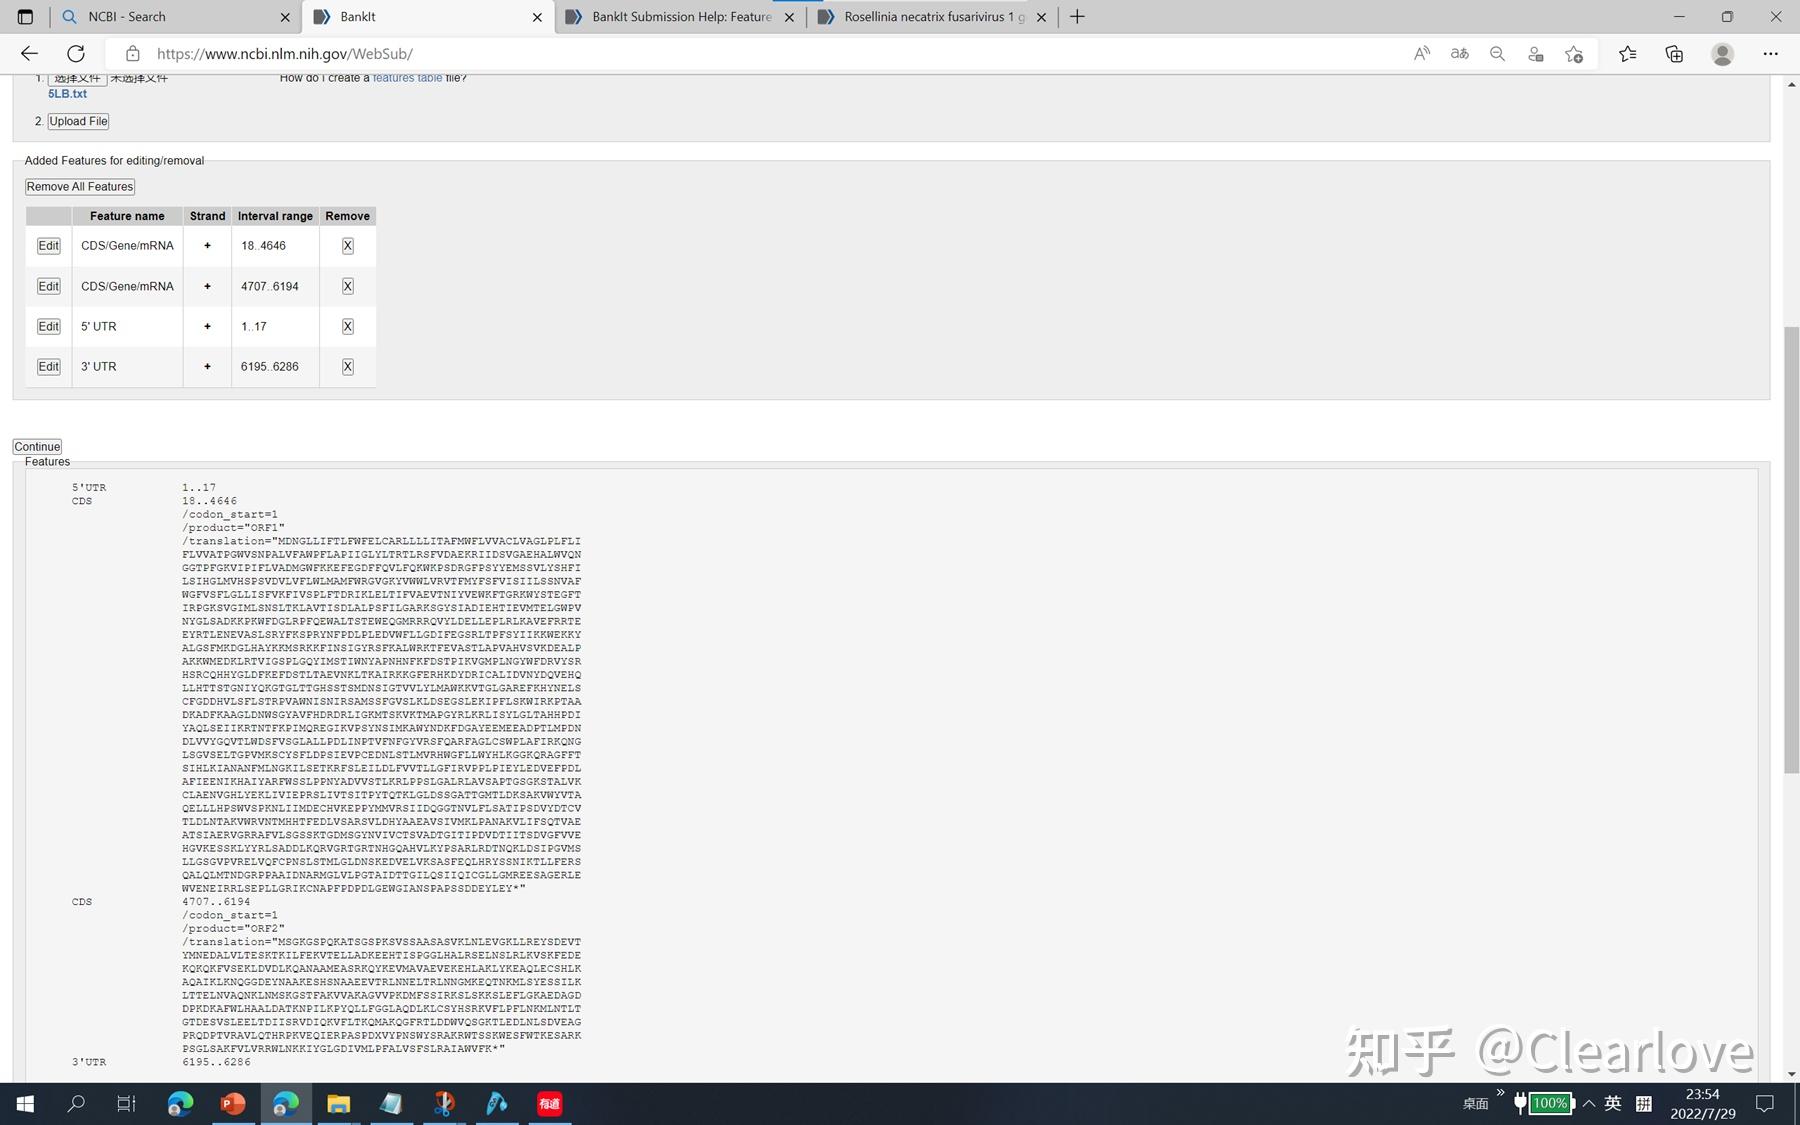
Task: Adjust the 100% volume indicator in tray
Action: click(x=1549, y=1103)
